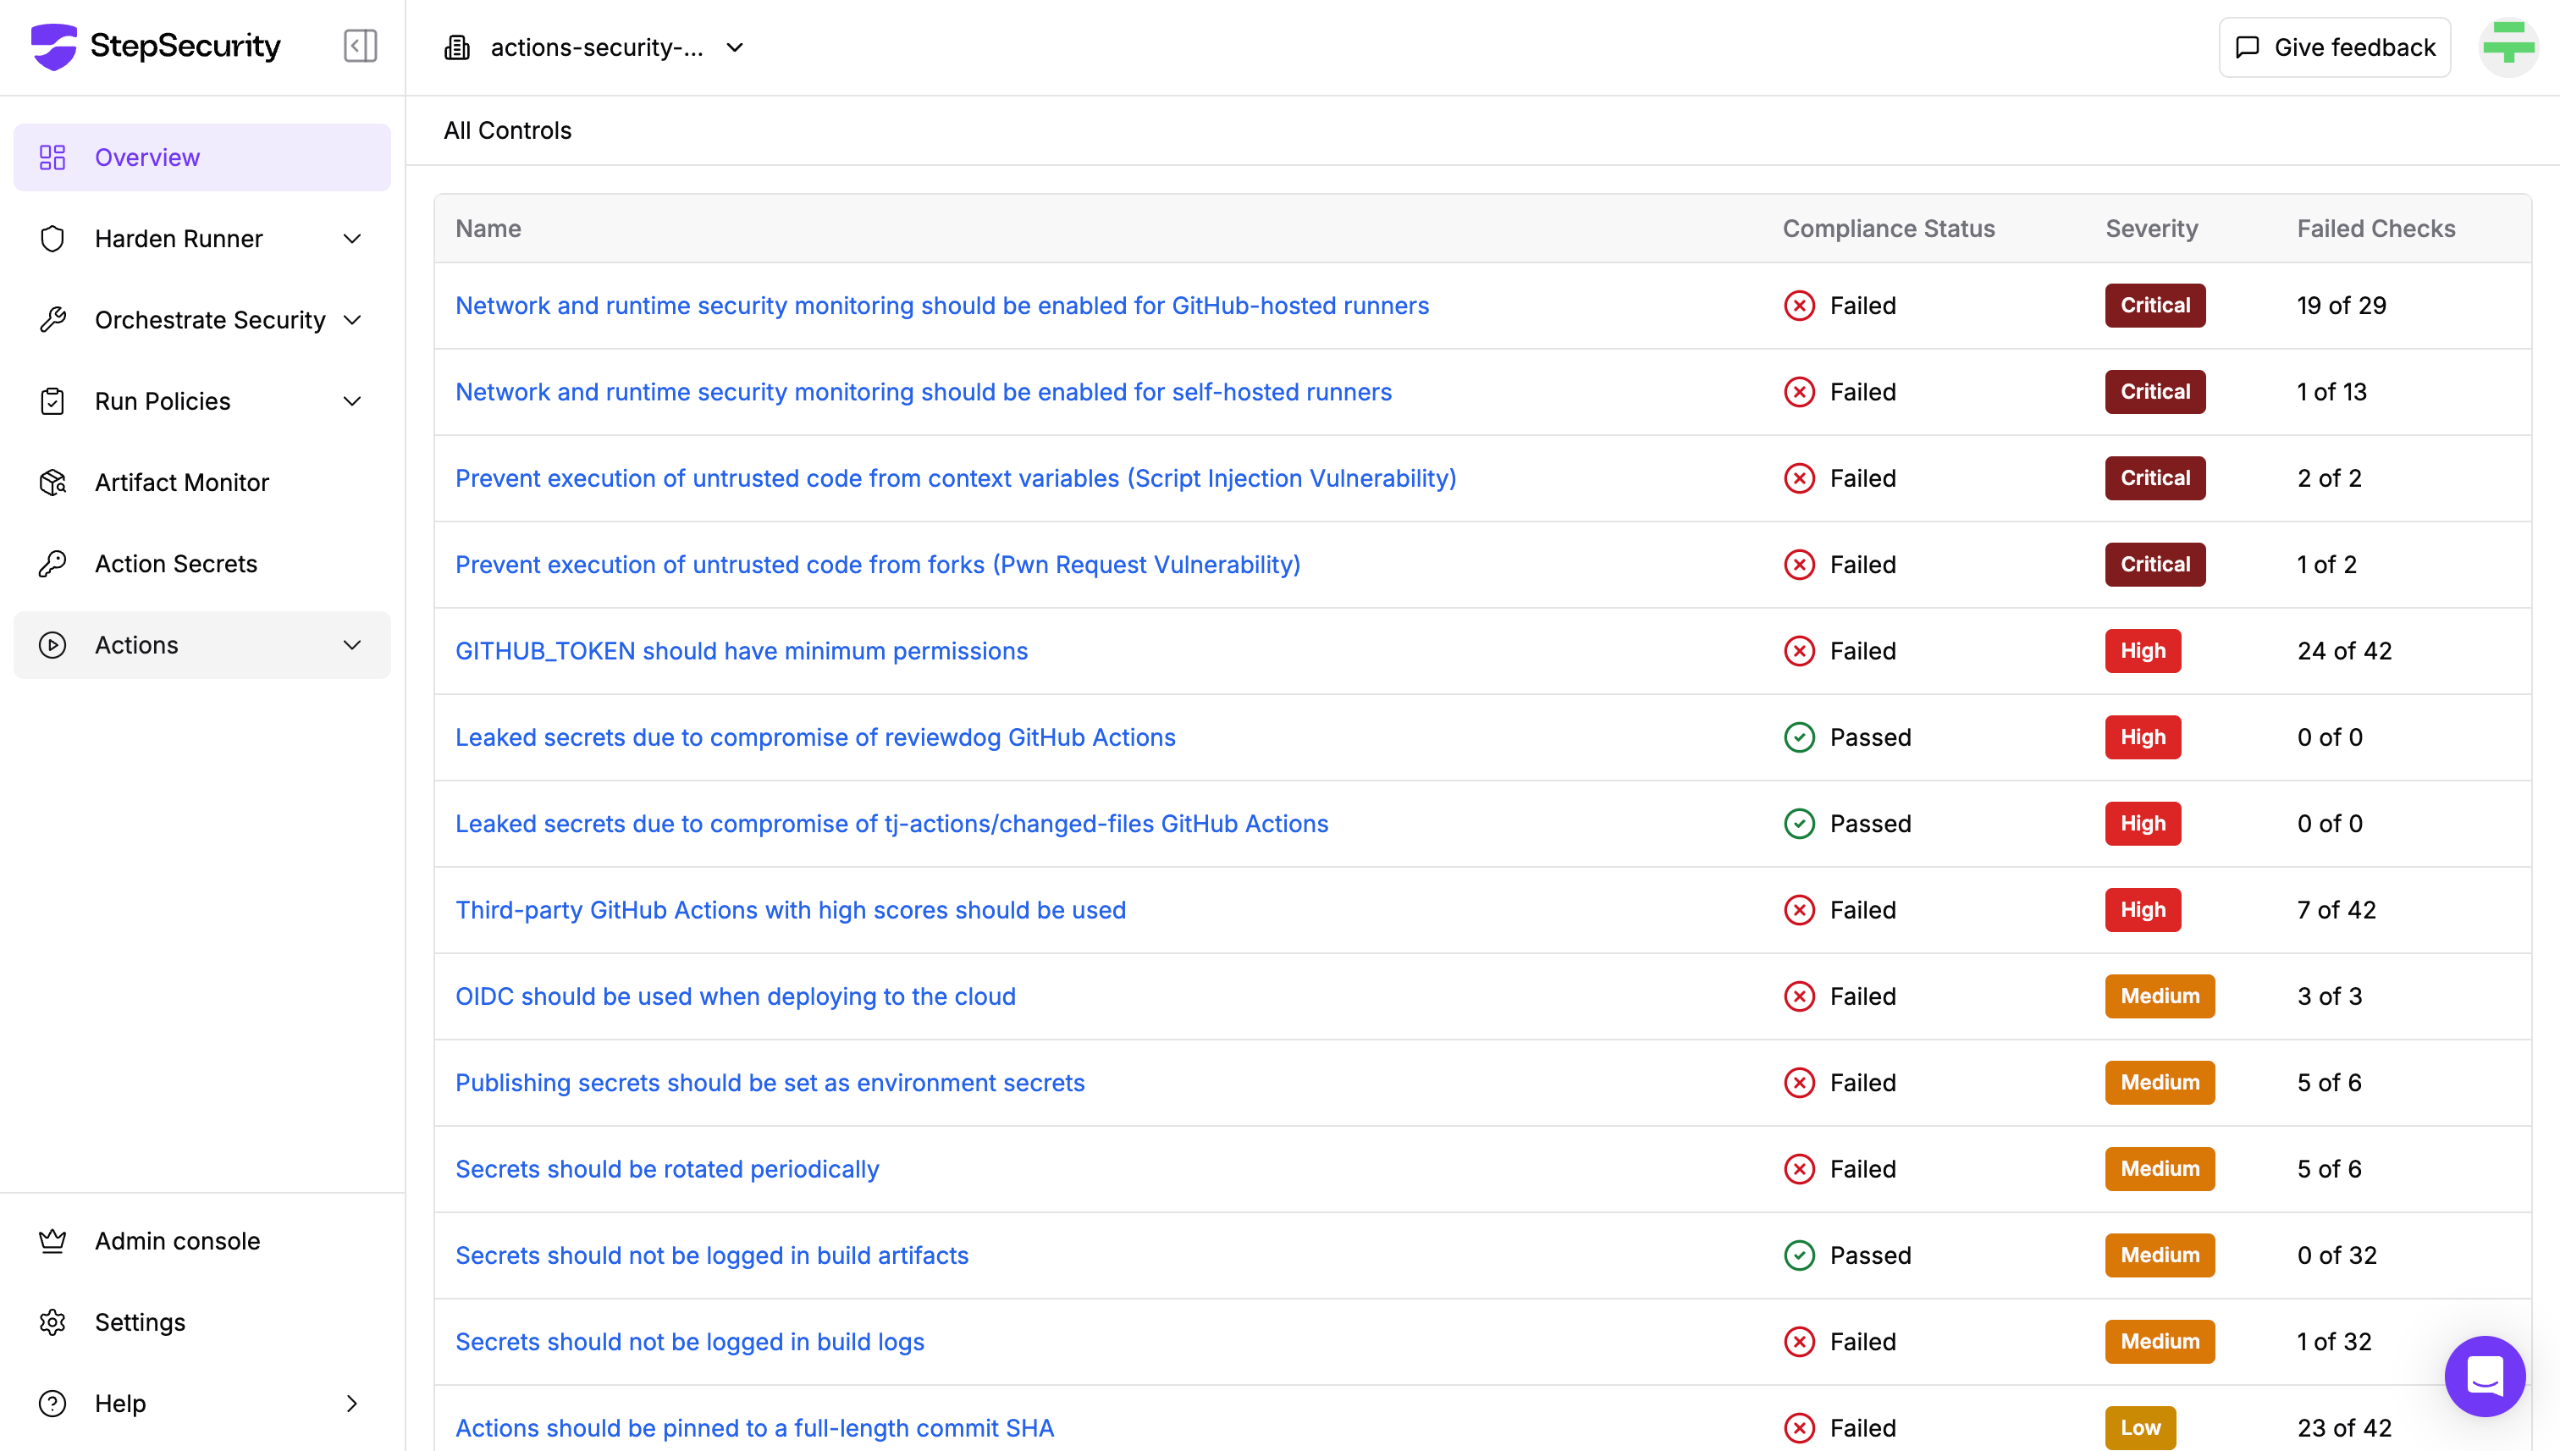Click the user avatar icon
The image size is (2560, 1451).
[2508, 46]
